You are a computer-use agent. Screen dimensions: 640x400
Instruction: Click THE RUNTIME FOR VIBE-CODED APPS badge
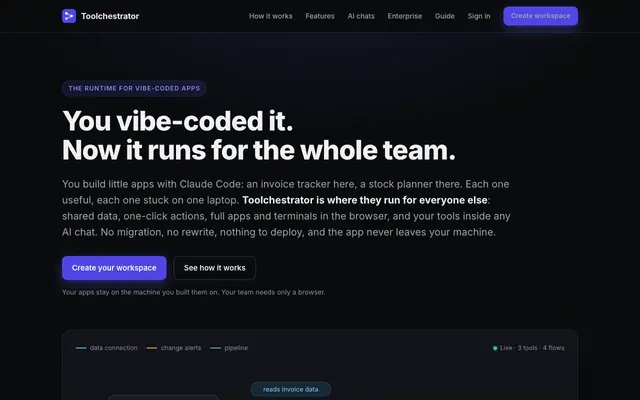pyautogui.click(x=134, y=88)
